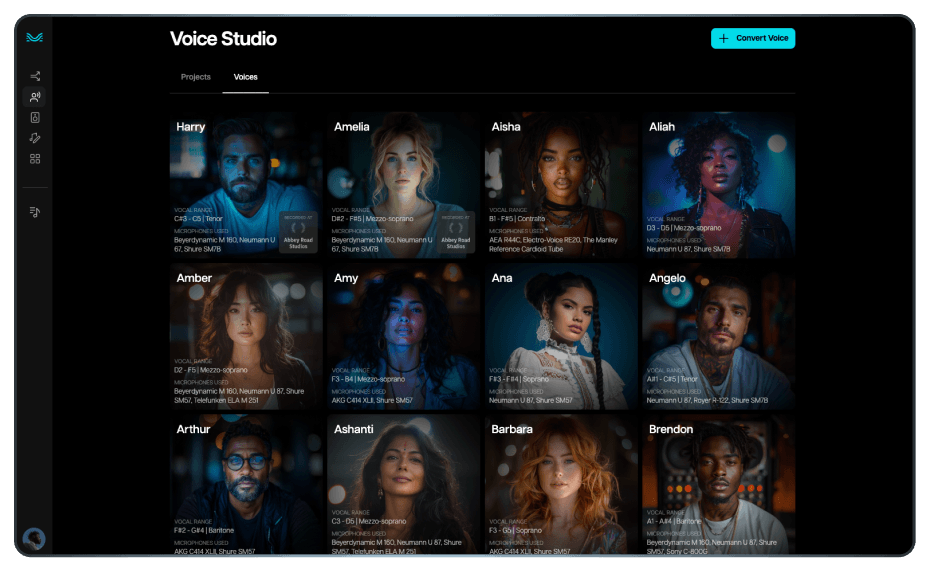Open the shuffle arrows sidebar icon
930x572 pixels.
coord(35,76)
